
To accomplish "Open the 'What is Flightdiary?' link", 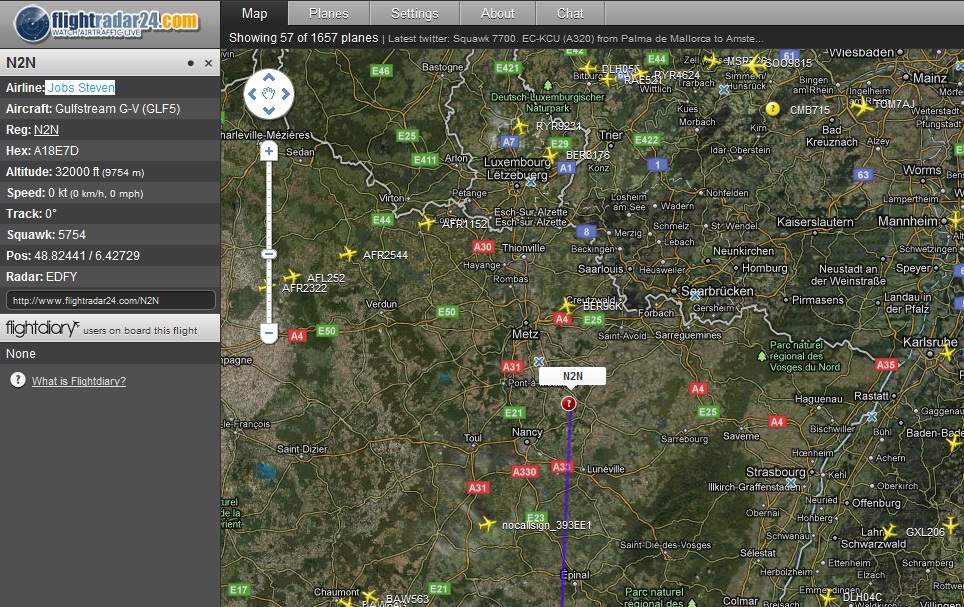I will pos(79,381).
